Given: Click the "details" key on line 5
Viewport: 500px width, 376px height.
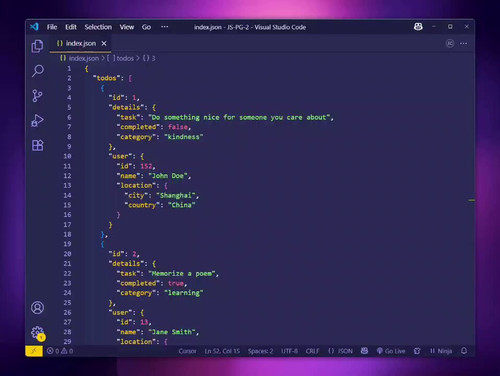Looking at the screenshot, I should (126, 107).
